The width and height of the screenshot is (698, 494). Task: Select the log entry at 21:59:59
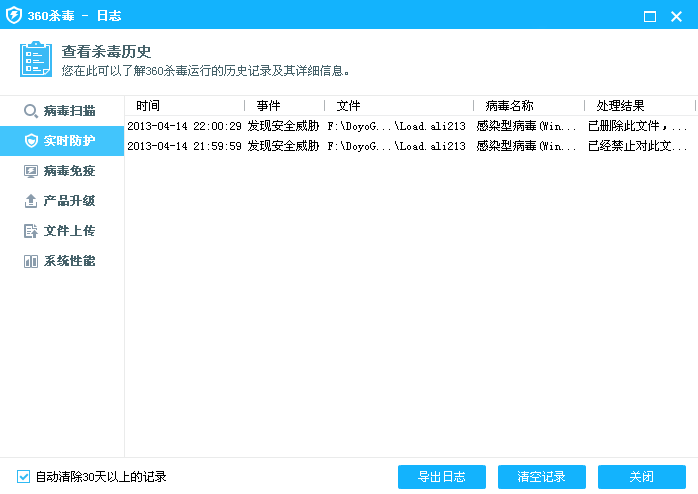[x=411, y=146]
